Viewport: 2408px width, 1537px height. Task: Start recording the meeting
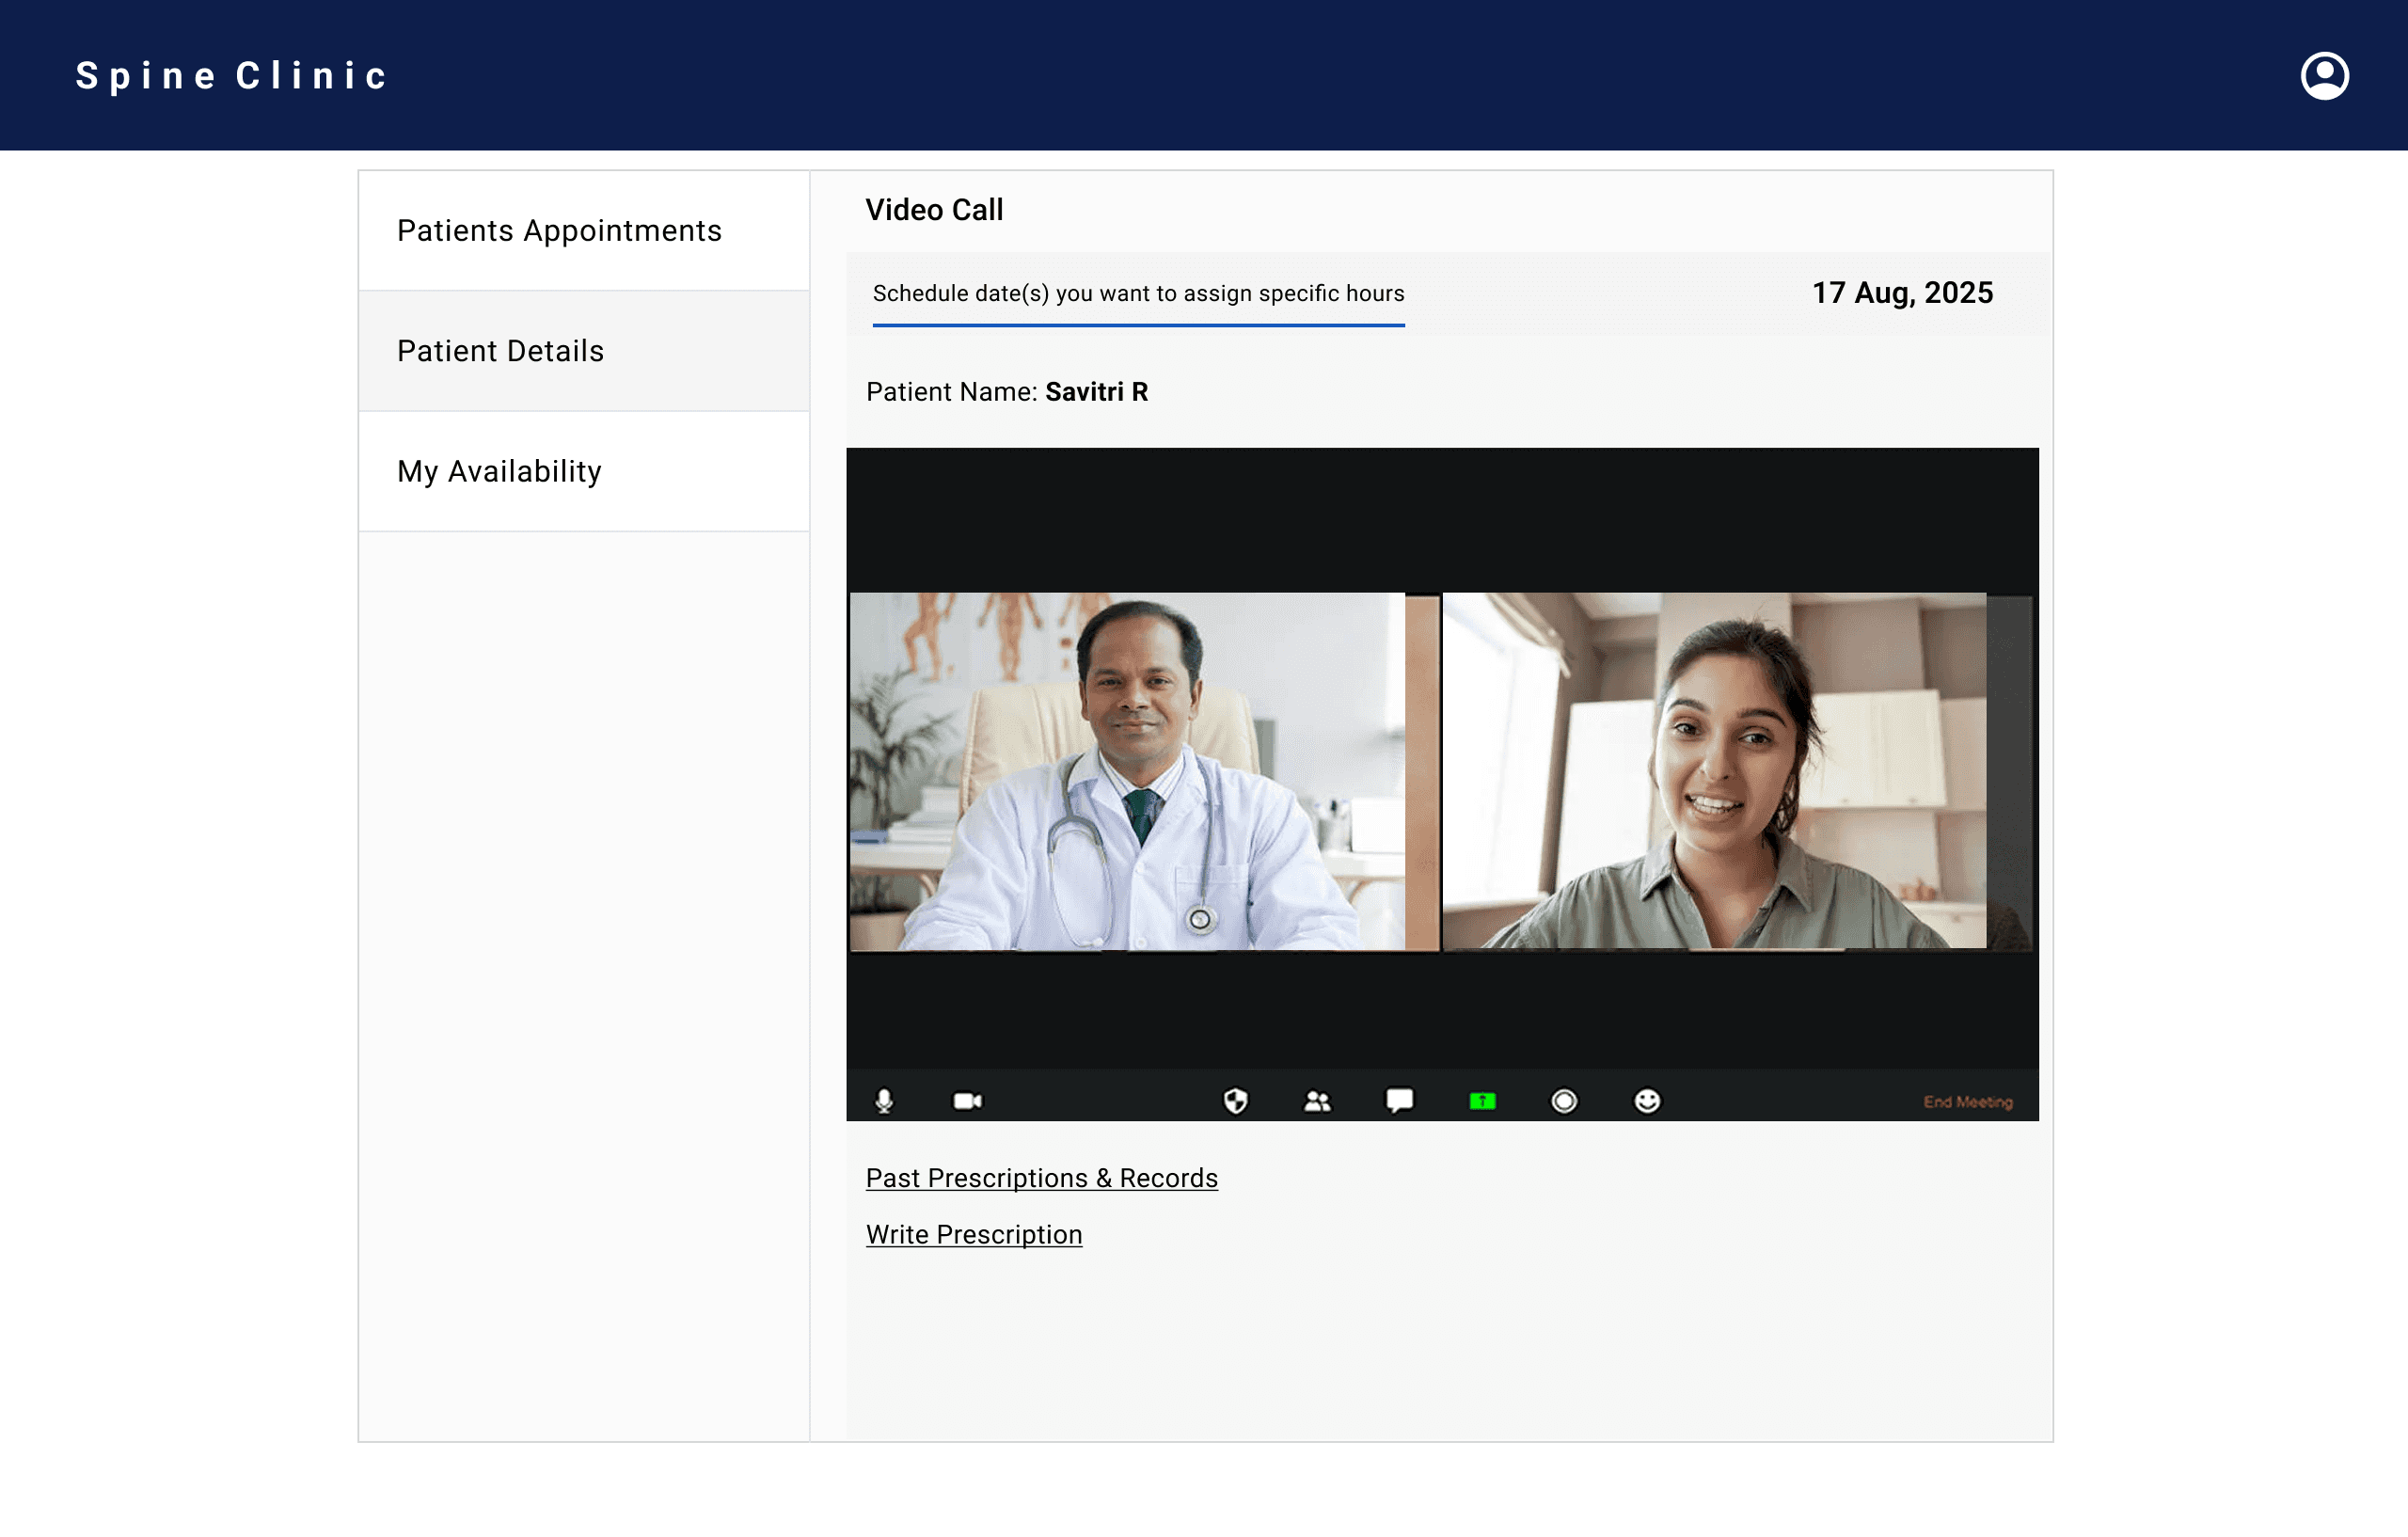pos(1564,1101)
